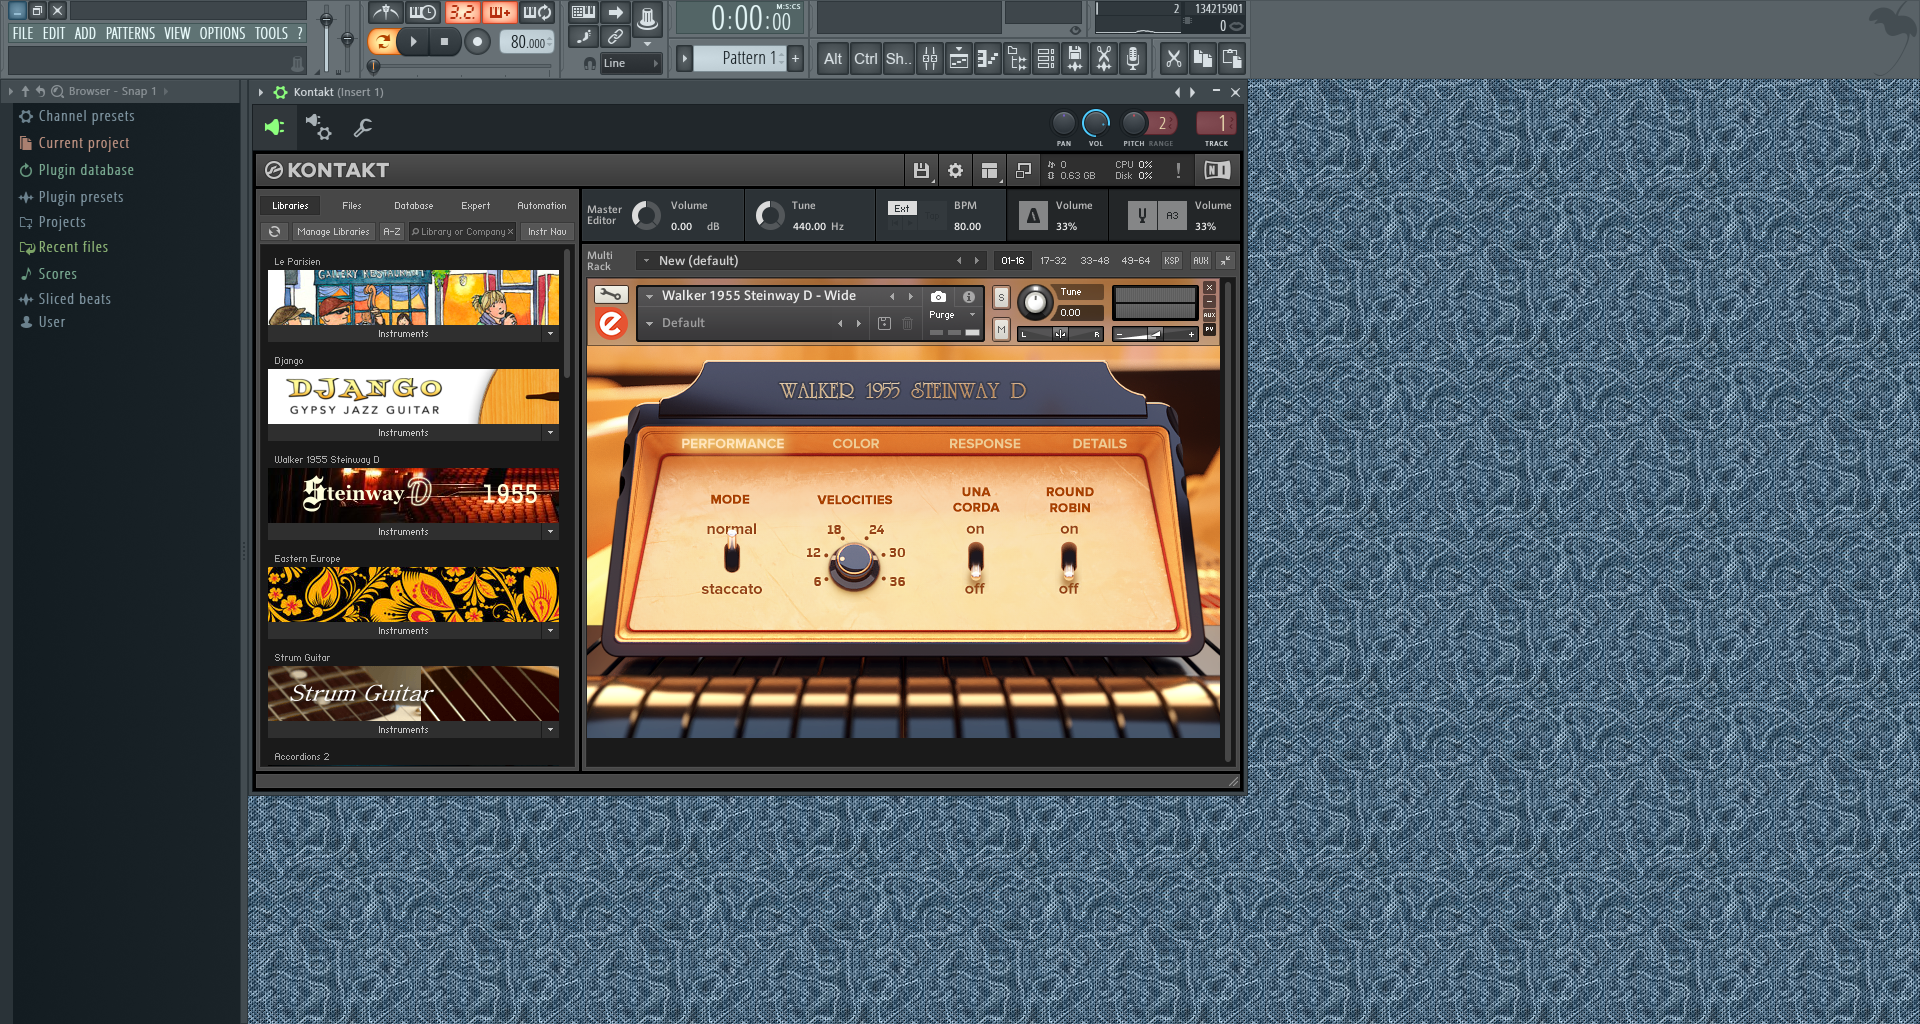
Task: Click the wrench icon in plugin wrapper
Action: 363,127
